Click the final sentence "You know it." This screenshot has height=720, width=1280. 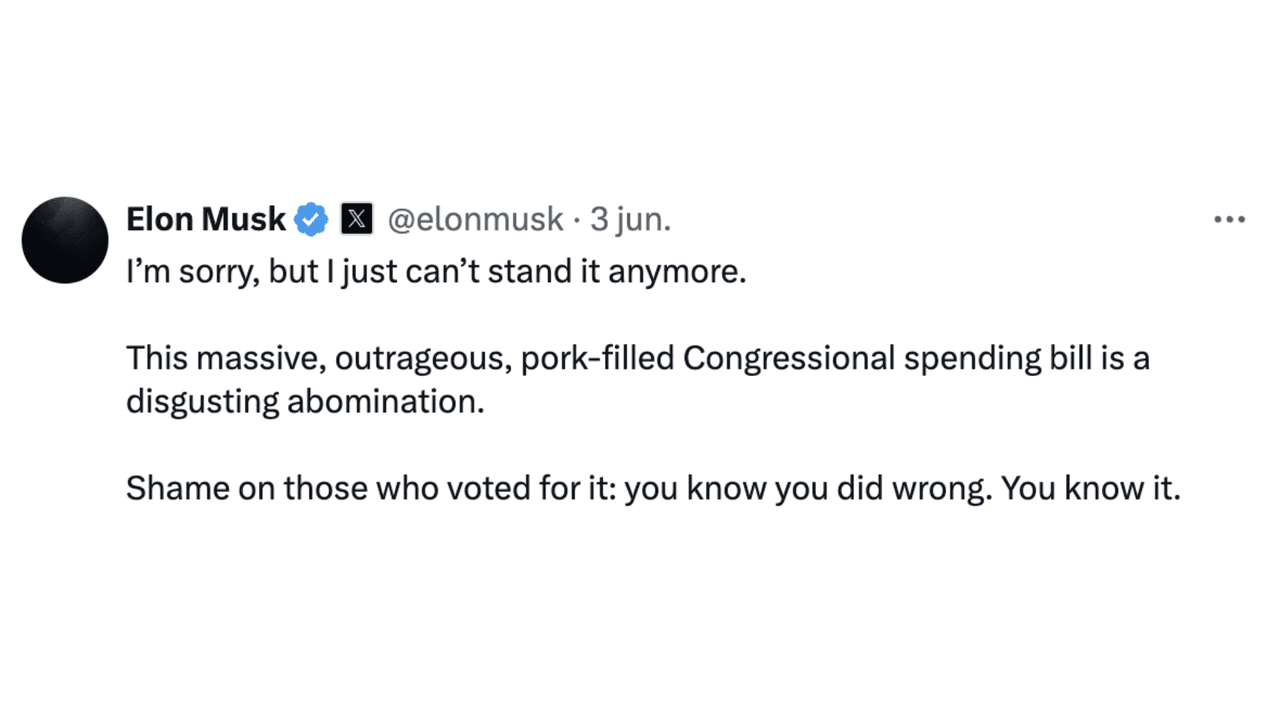coord(1091,488)
